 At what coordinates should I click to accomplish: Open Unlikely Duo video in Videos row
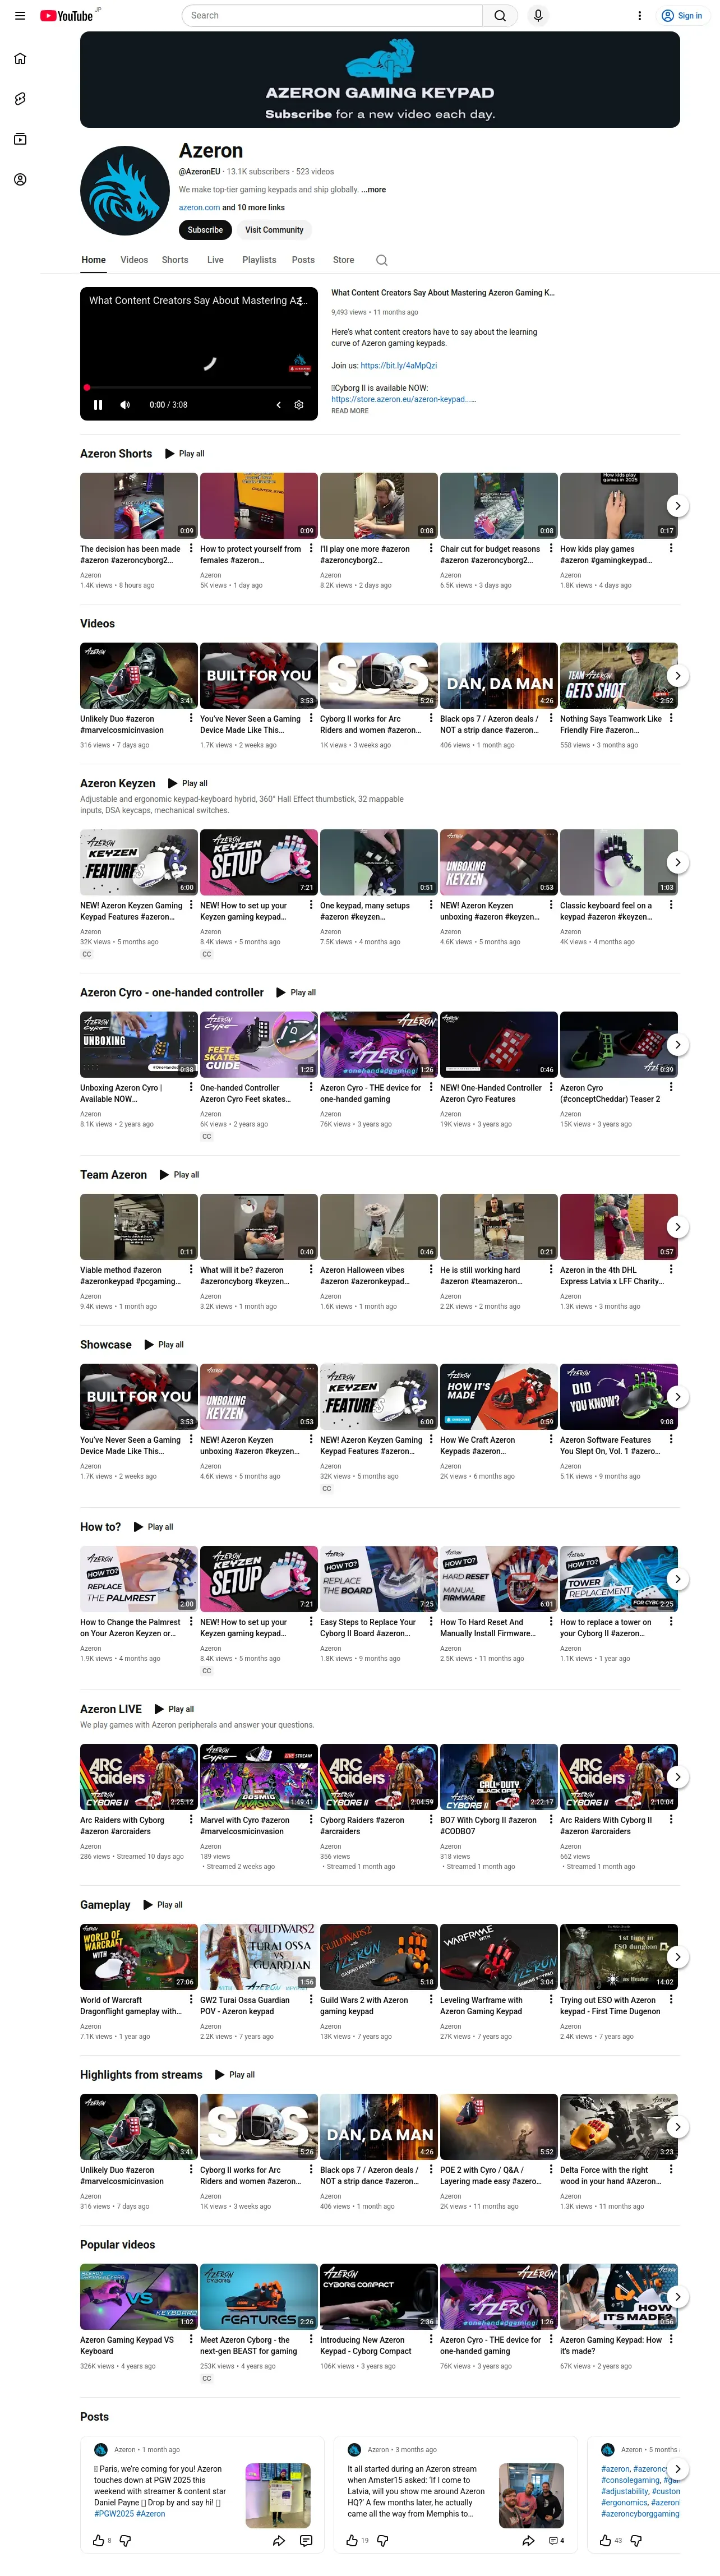pos(138,676)
